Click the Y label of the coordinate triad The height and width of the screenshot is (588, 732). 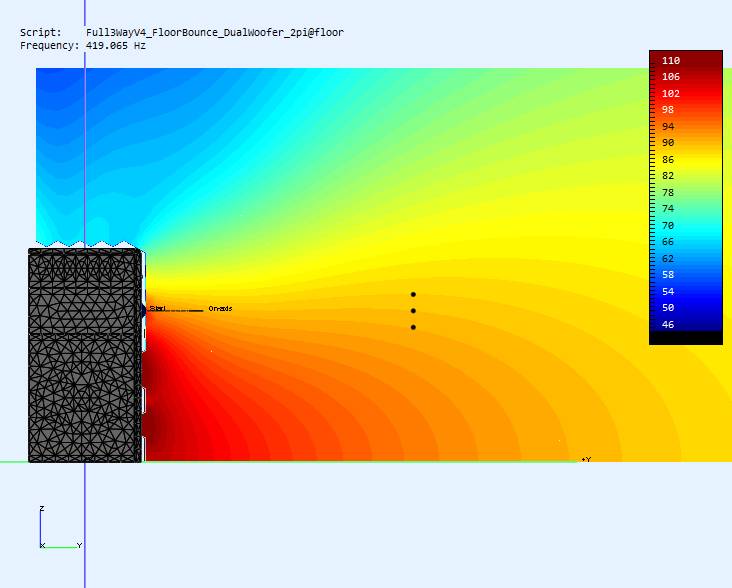(79, 546)
